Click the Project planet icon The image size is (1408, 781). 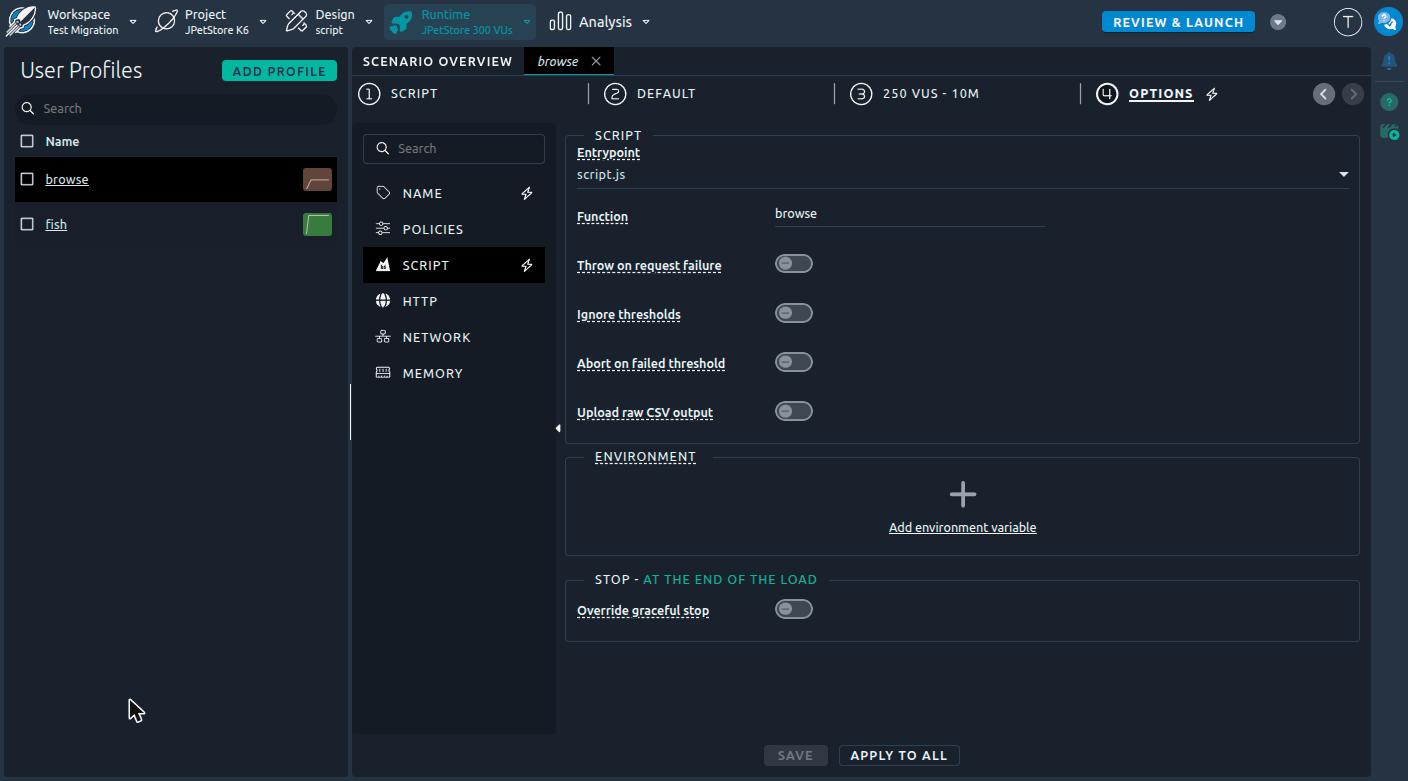click(166, 21)
